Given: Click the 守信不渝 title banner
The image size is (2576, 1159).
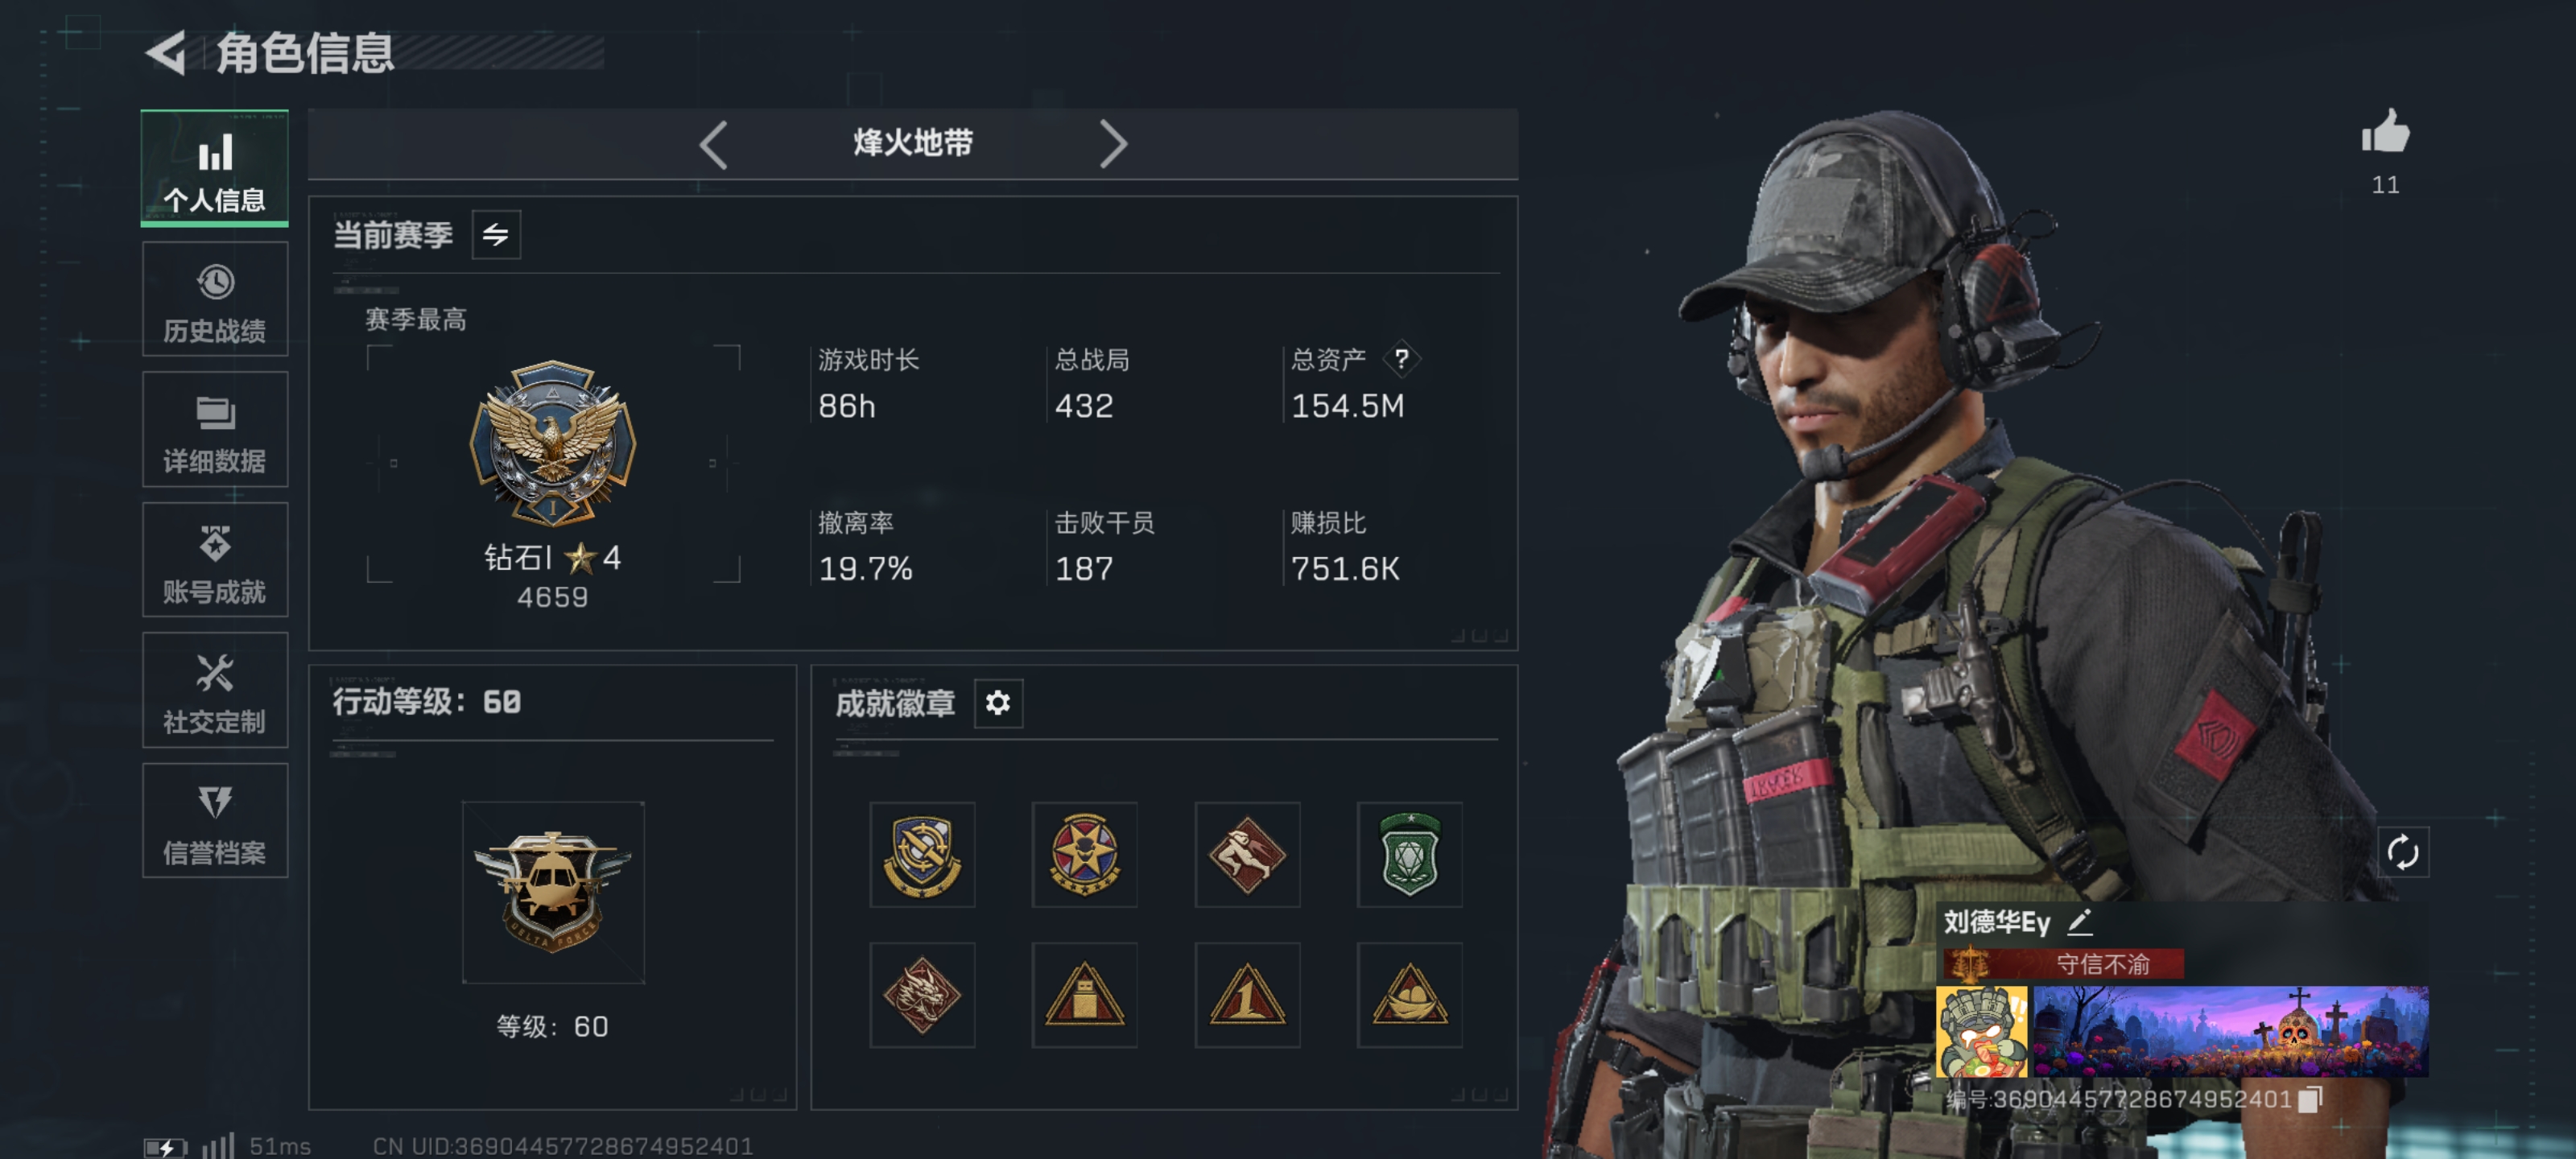Looking at the screenshot, I should (2063, 964).
